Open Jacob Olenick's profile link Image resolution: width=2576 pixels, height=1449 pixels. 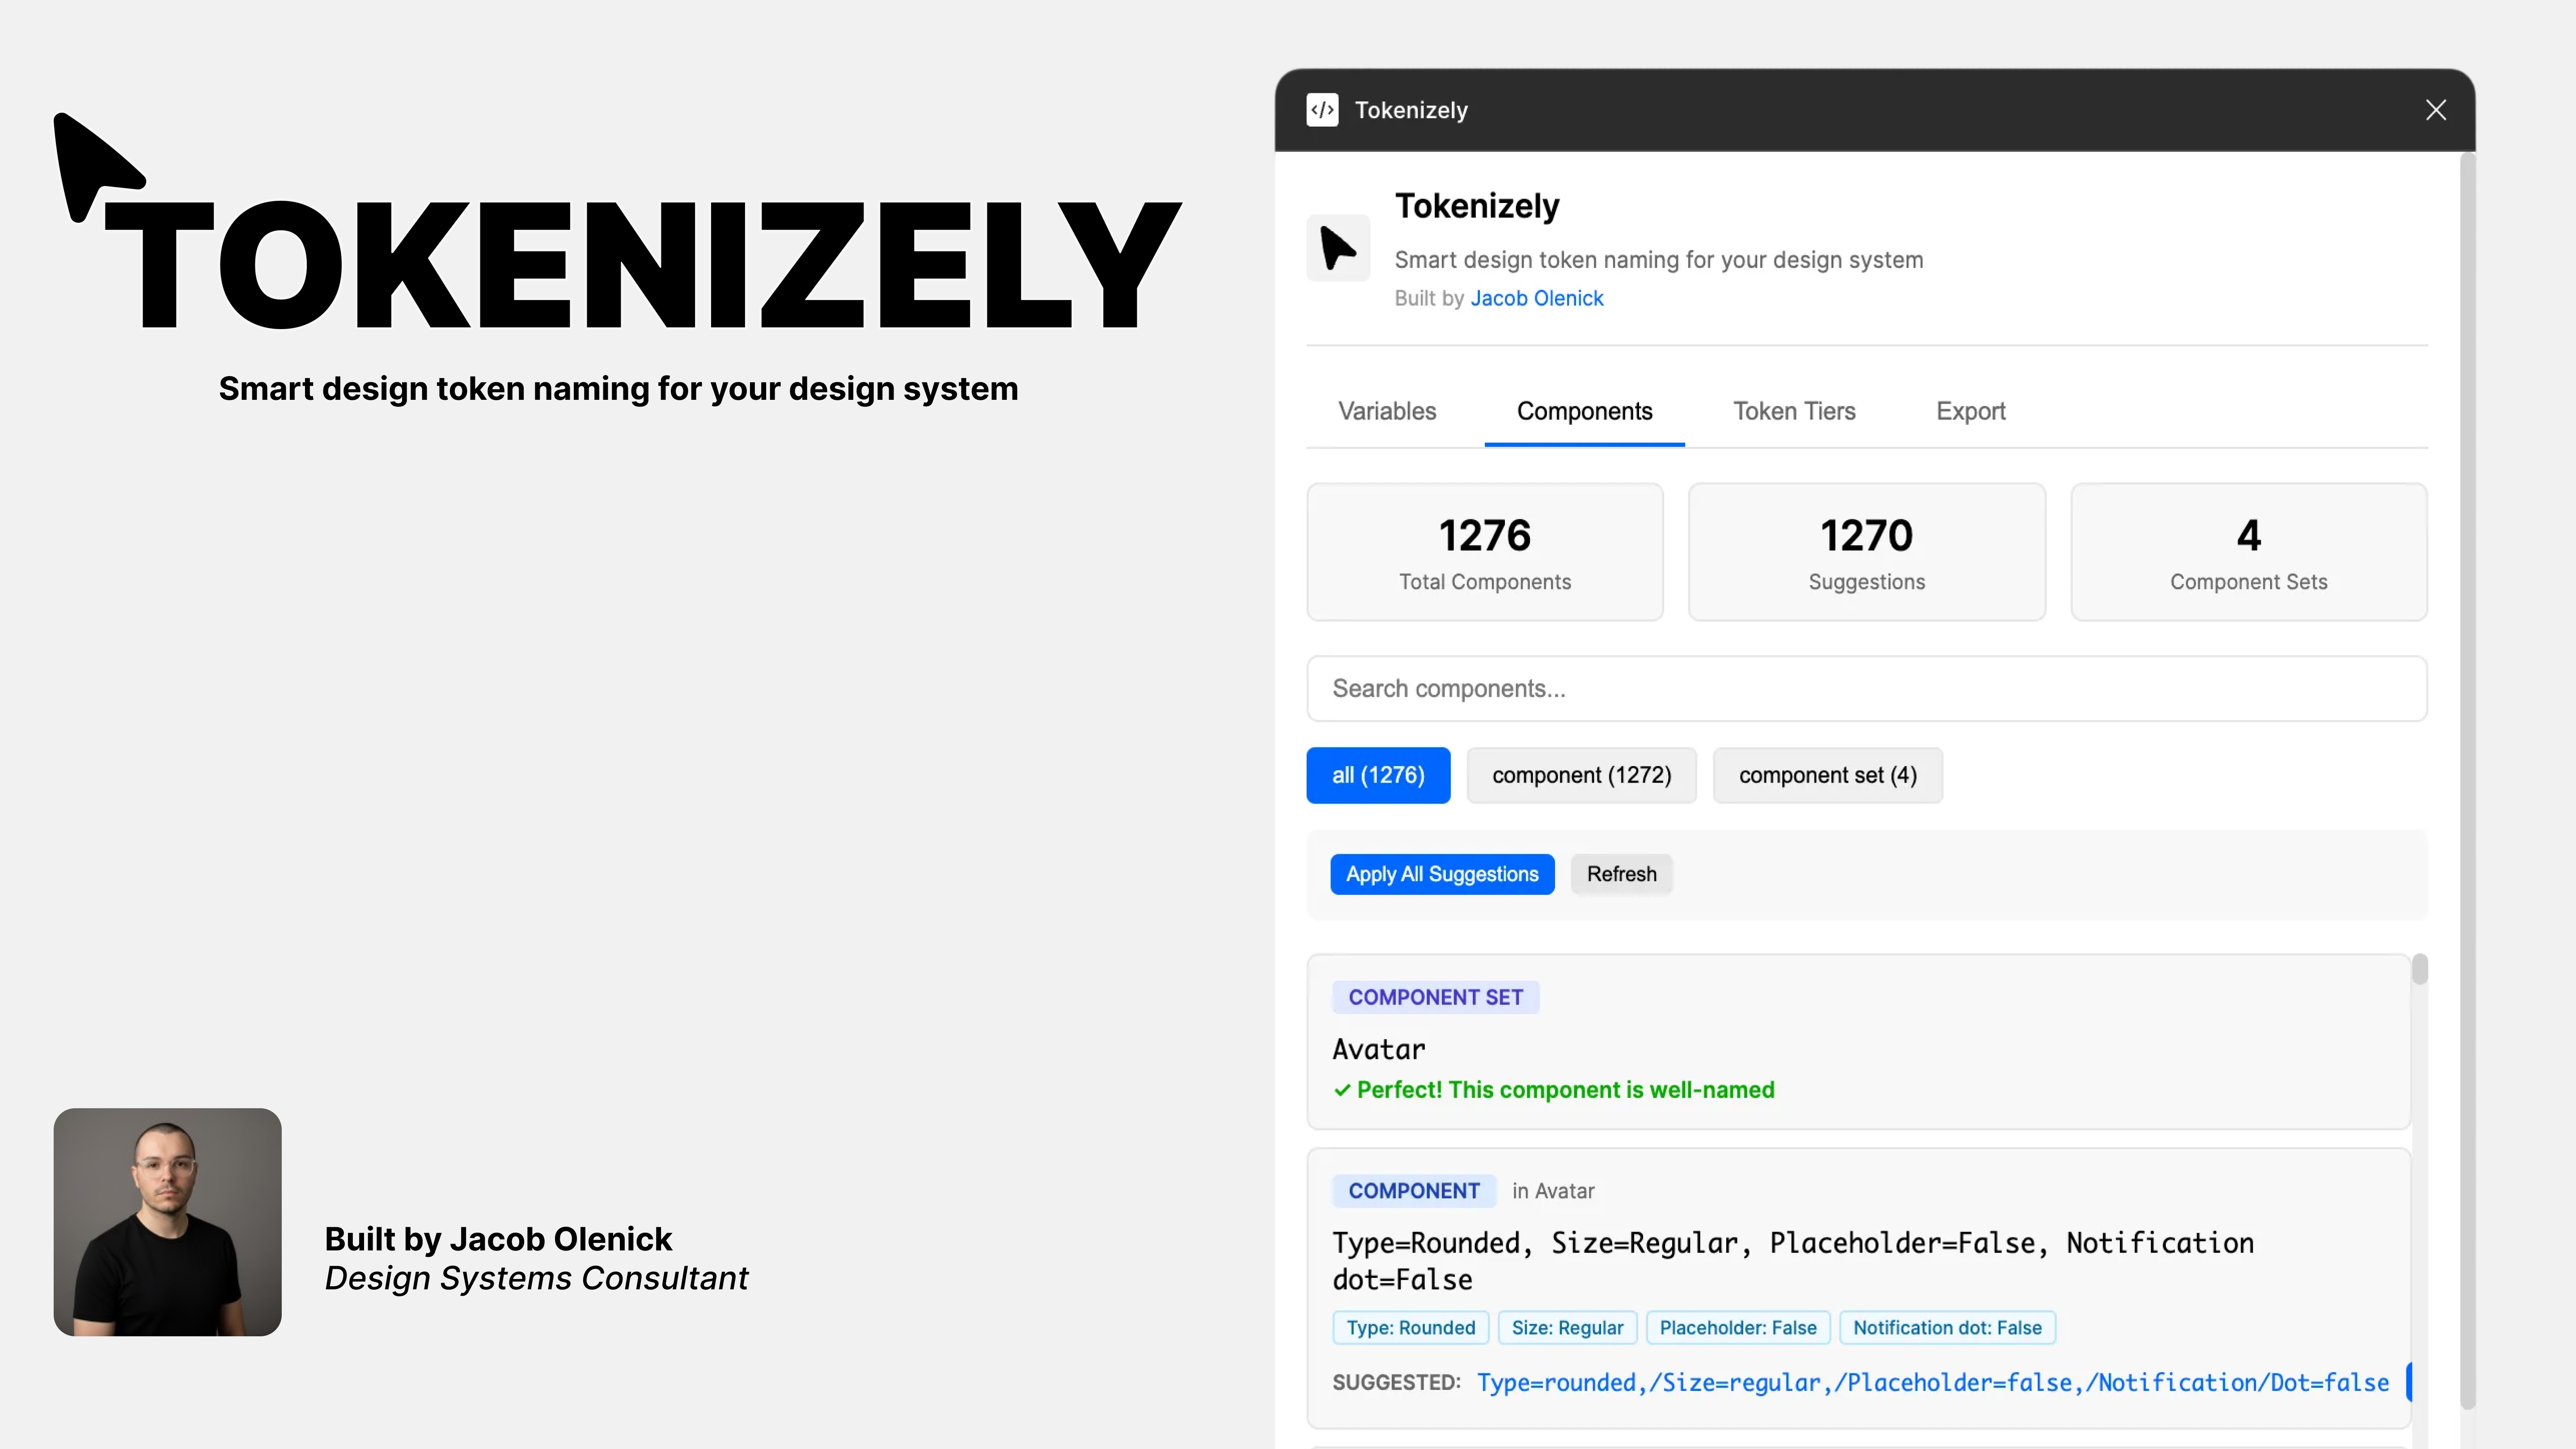tap(1536, 298)
